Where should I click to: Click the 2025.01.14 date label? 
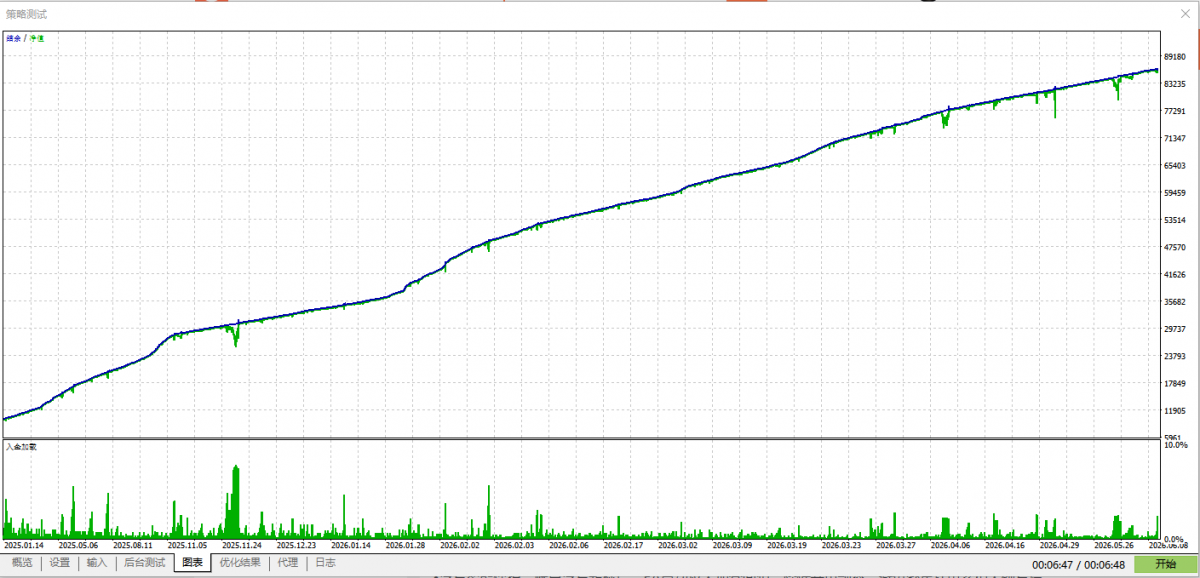[x=23, y=546]
